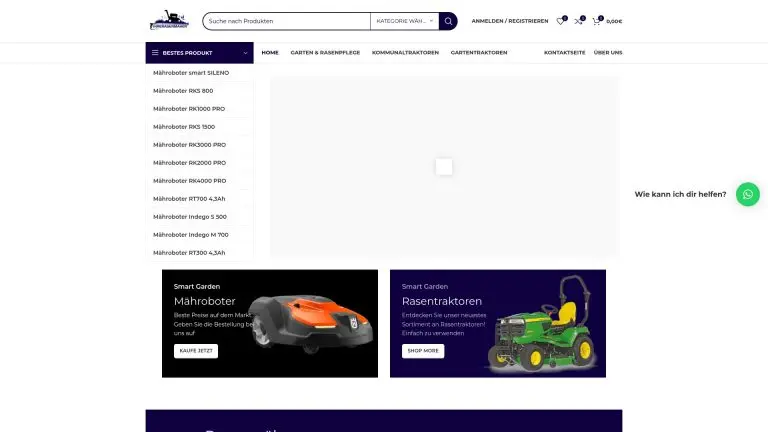768x432 pixels.
Task: Click the WhatsApp chat icon
Action: point(747,194)
